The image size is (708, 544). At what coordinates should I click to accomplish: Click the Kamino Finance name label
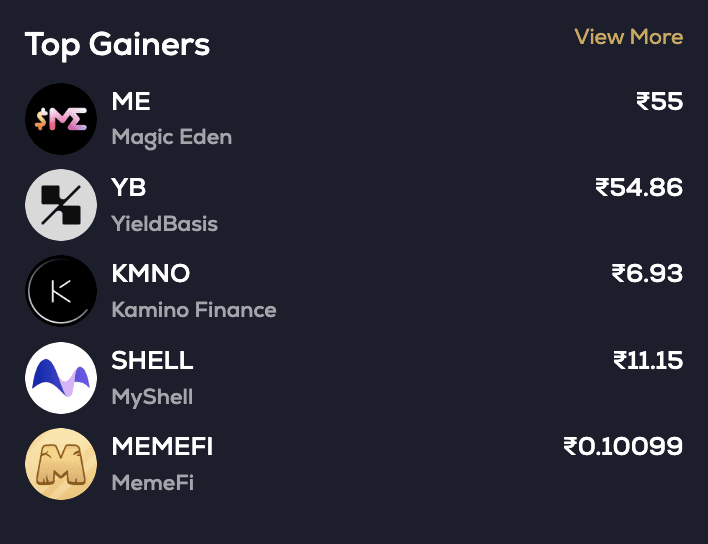tap(194, 310)
